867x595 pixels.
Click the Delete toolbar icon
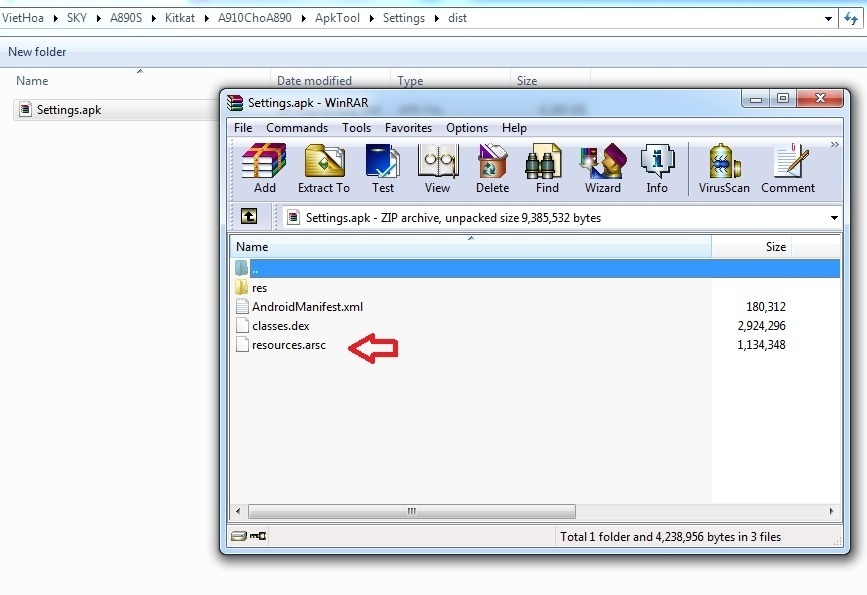tap(493, 168)
